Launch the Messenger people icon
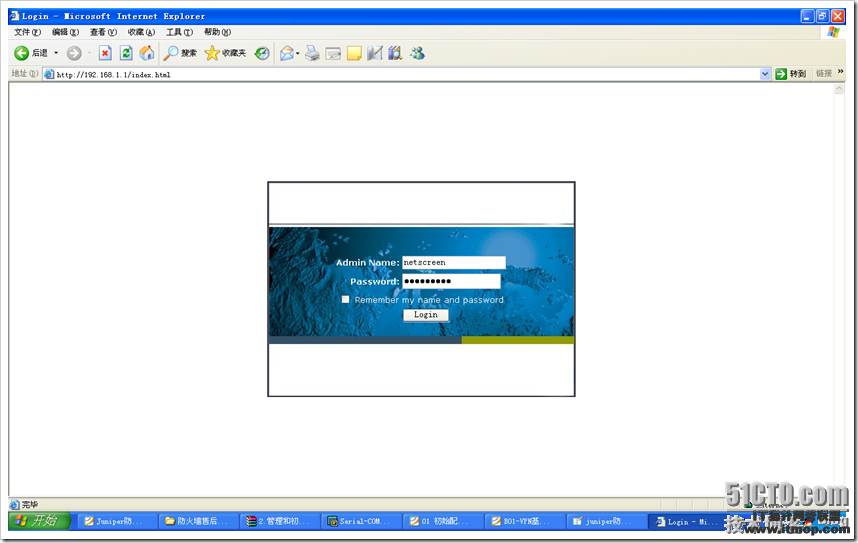 pos(417,53)
